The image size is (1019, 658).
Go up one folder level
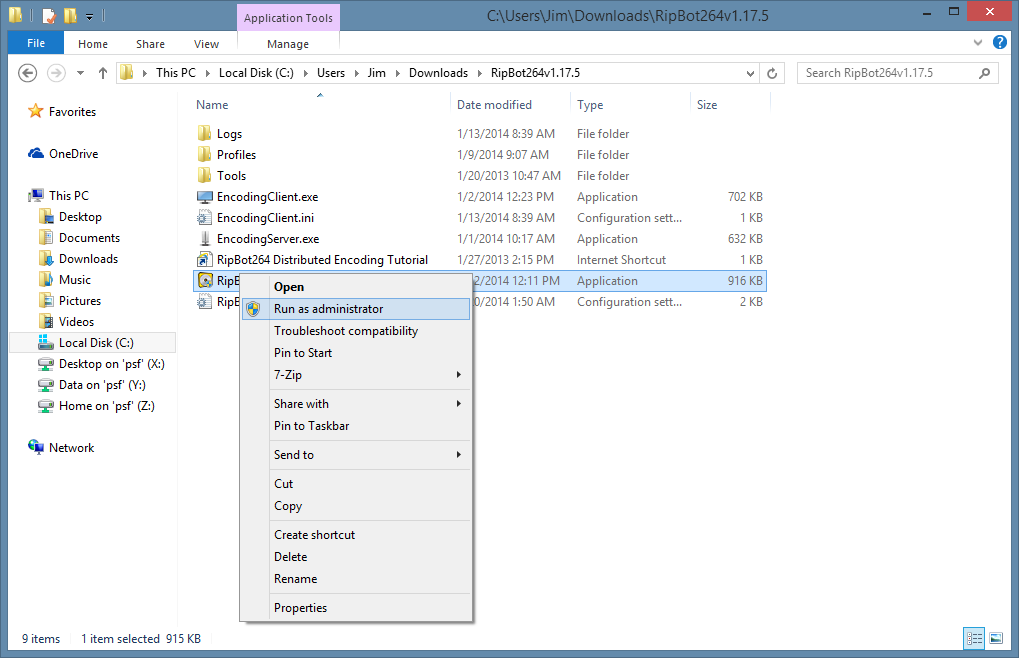point(103,73)
